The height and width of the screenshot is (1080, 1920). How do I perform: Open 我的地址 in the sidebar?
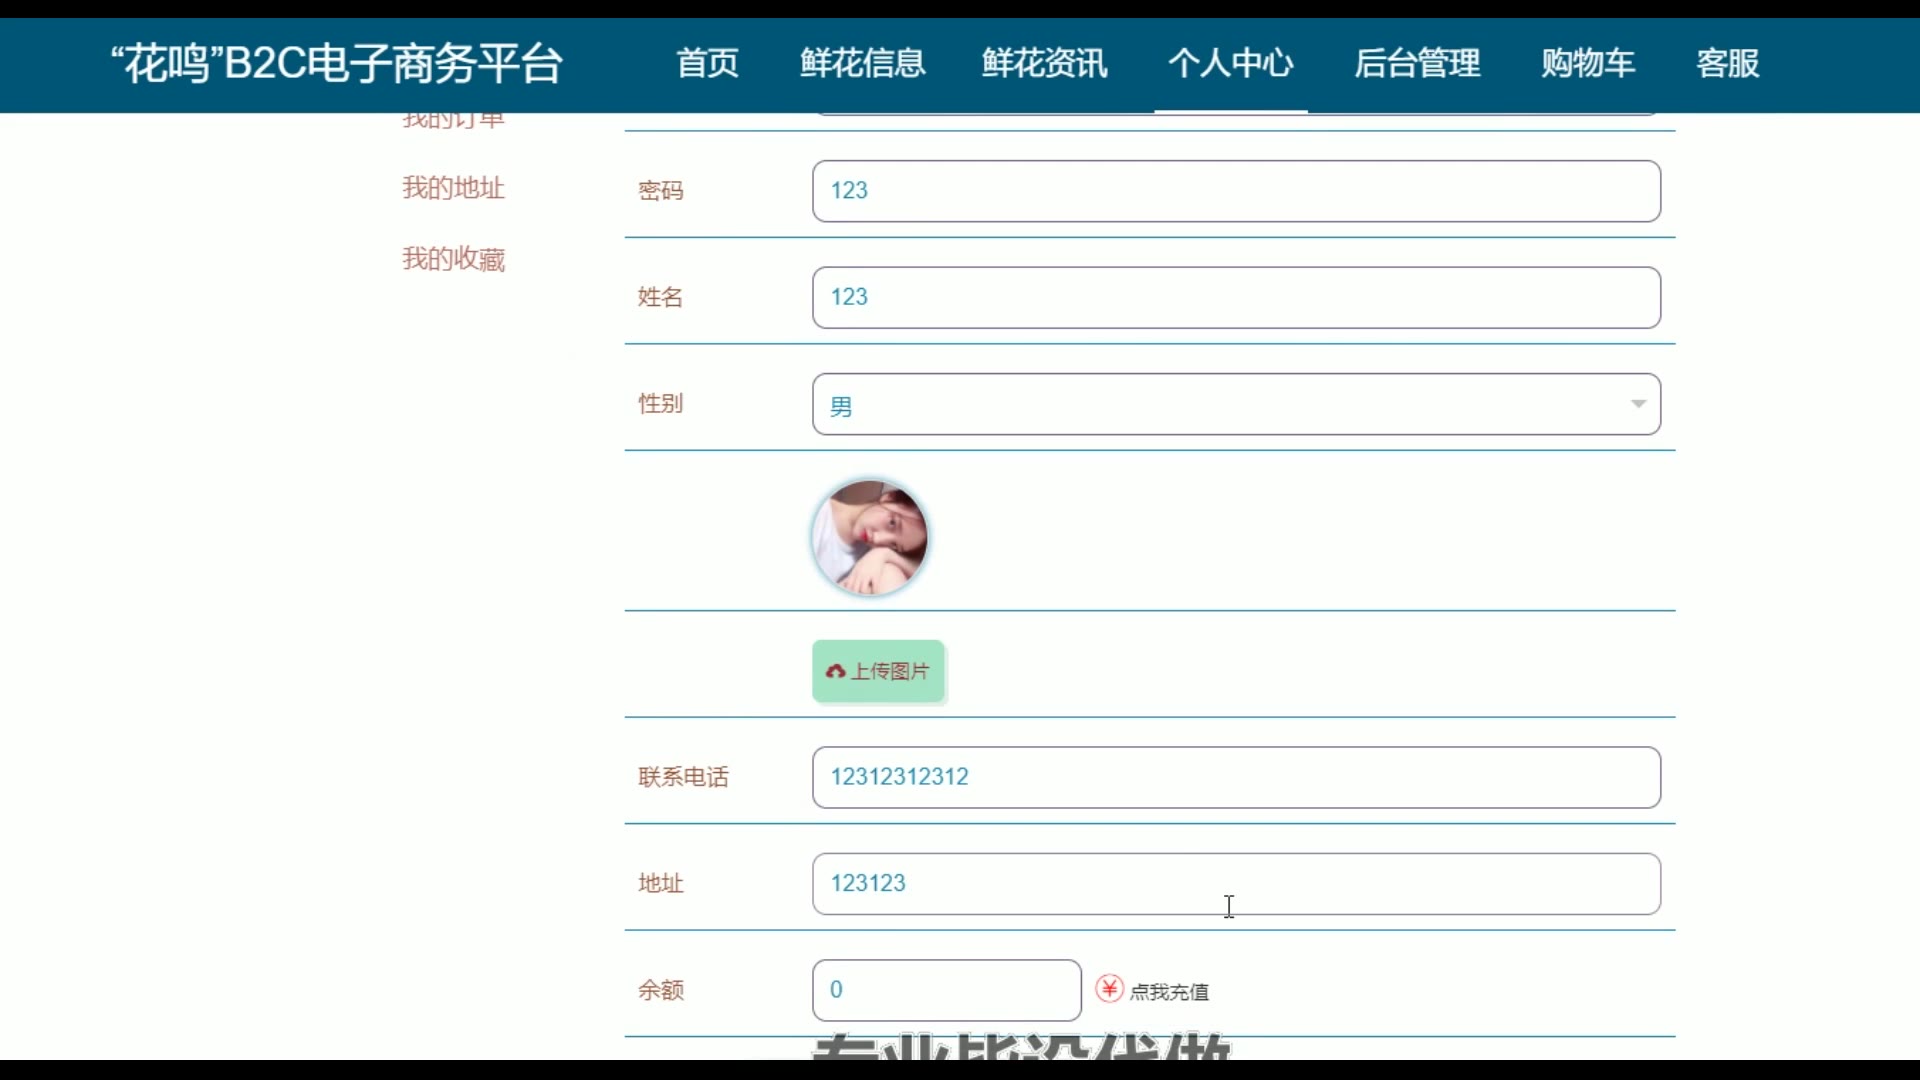(x=453, y=188)
